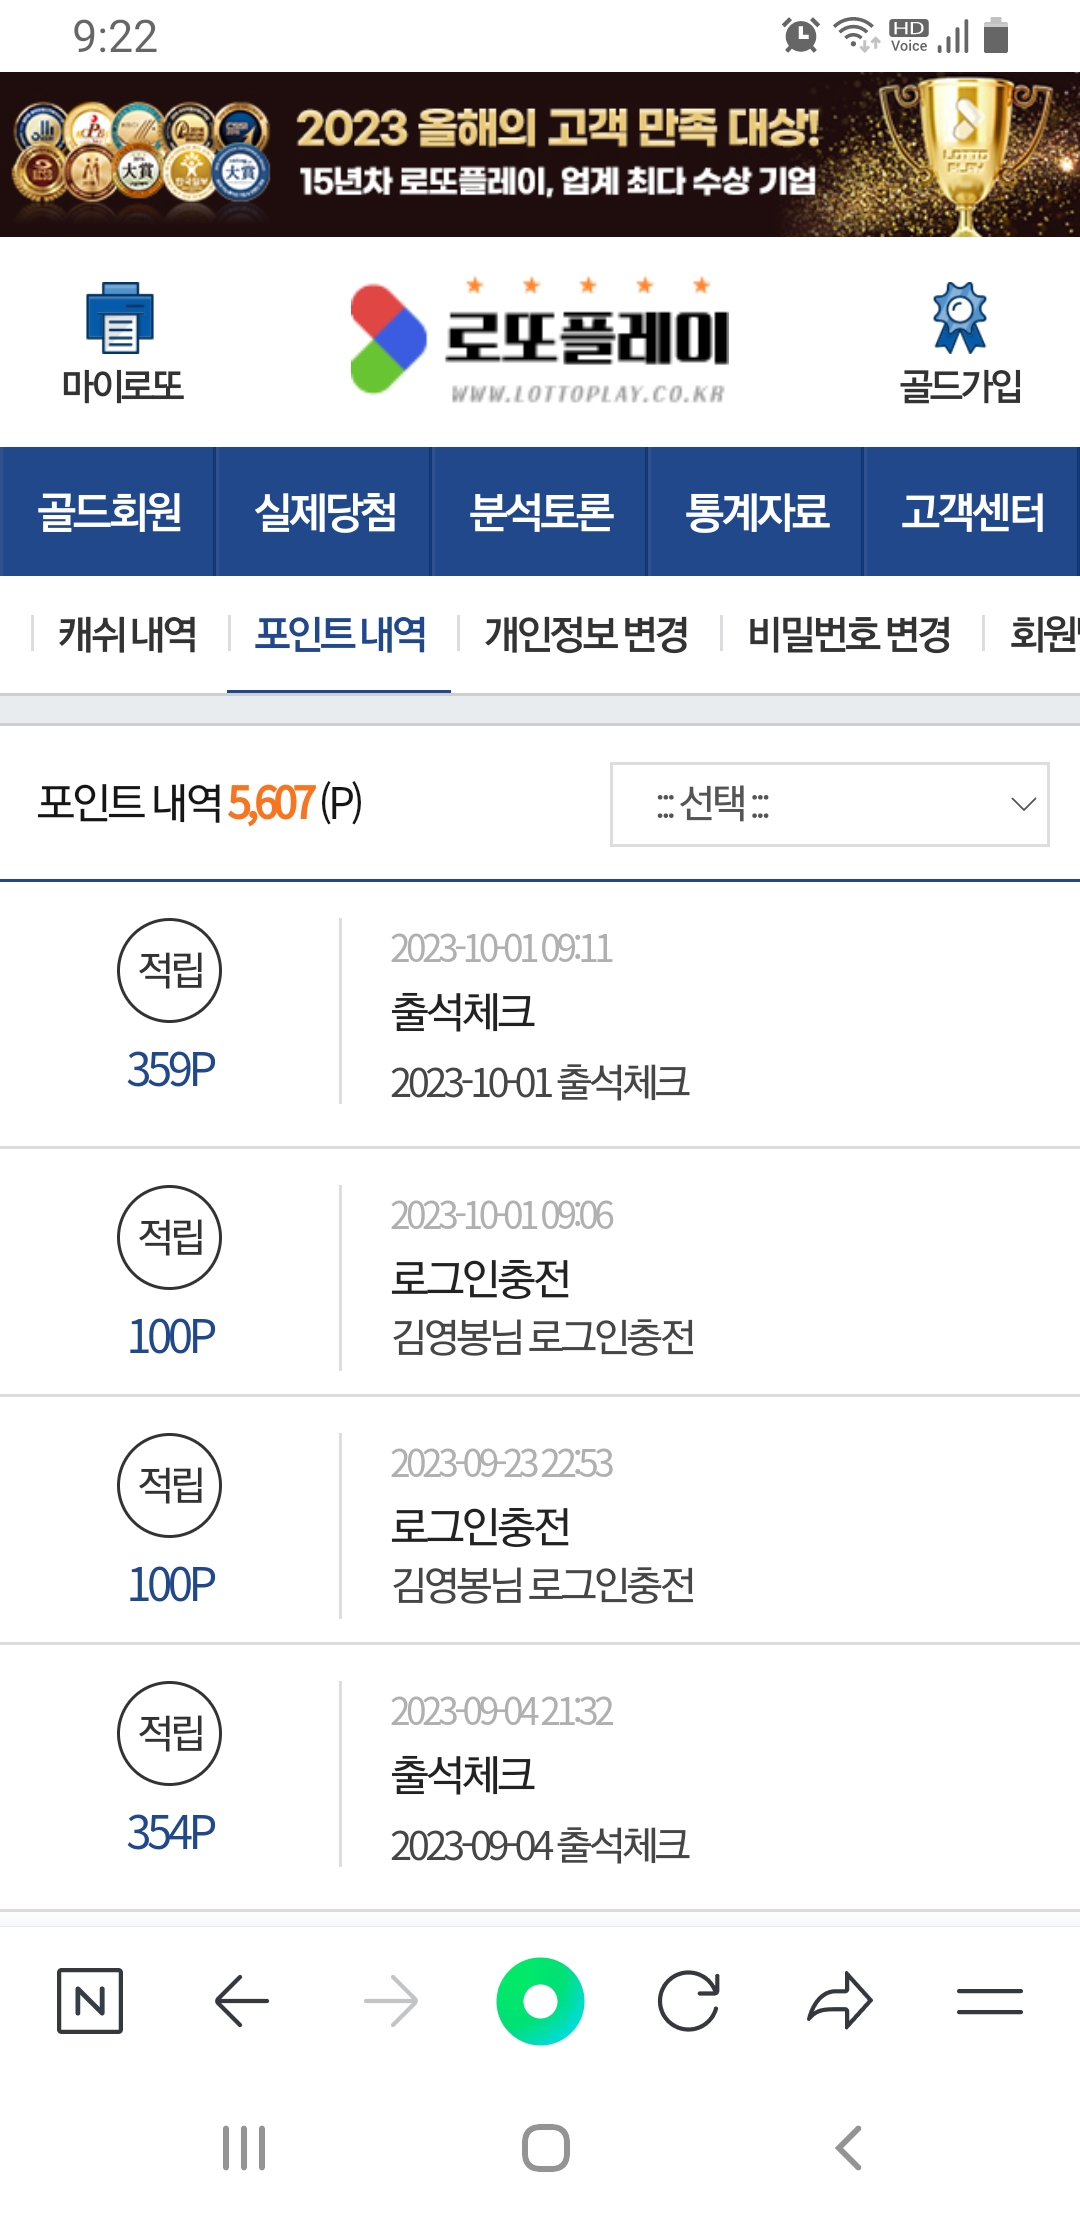Open the 선택 filter dropdown
1080x2220 pixels.
click(x=829, y=804)
